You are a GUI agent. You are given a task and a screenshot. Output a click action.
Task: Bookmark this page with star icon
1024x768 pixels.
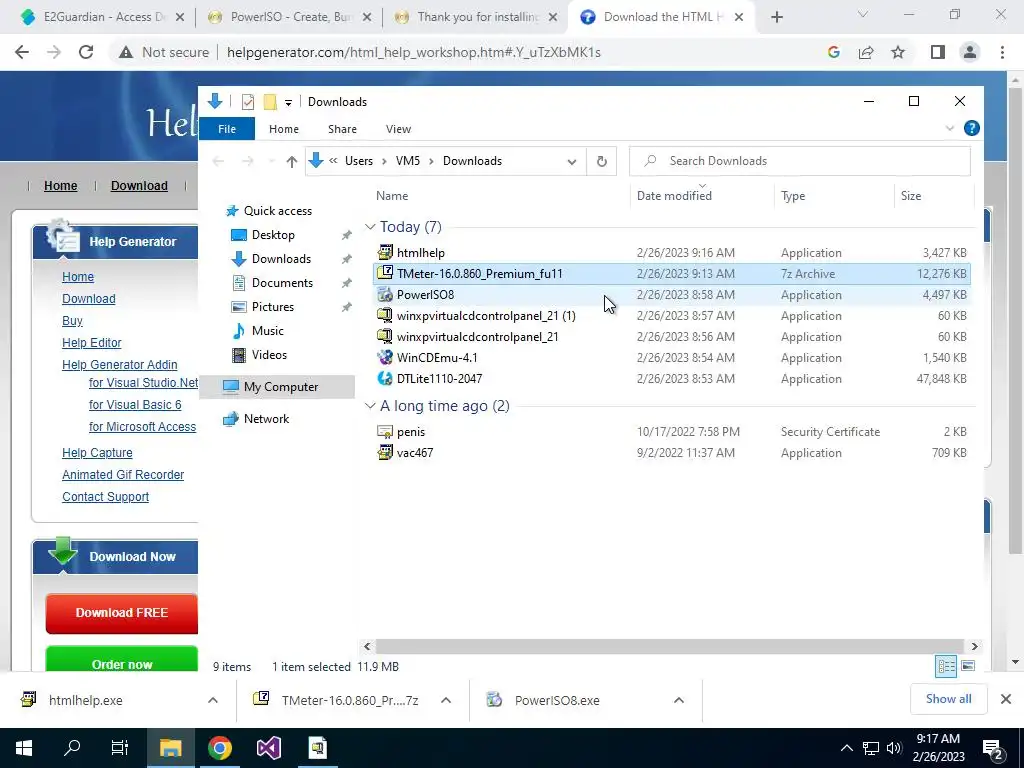(x=898, y=52)
